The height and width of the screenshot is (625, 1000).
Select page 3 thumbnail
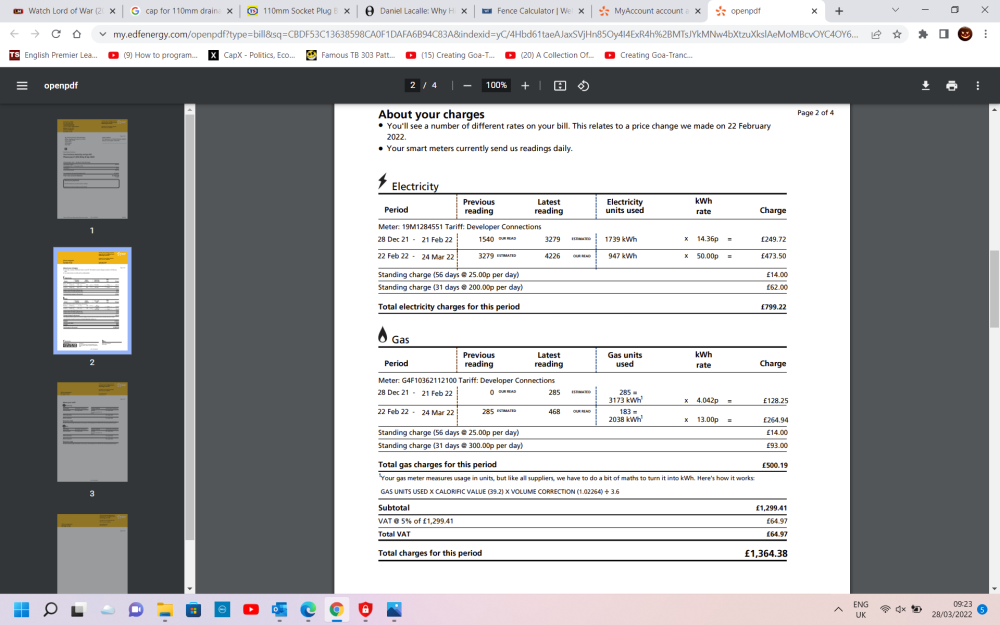(x=92, y=432)
